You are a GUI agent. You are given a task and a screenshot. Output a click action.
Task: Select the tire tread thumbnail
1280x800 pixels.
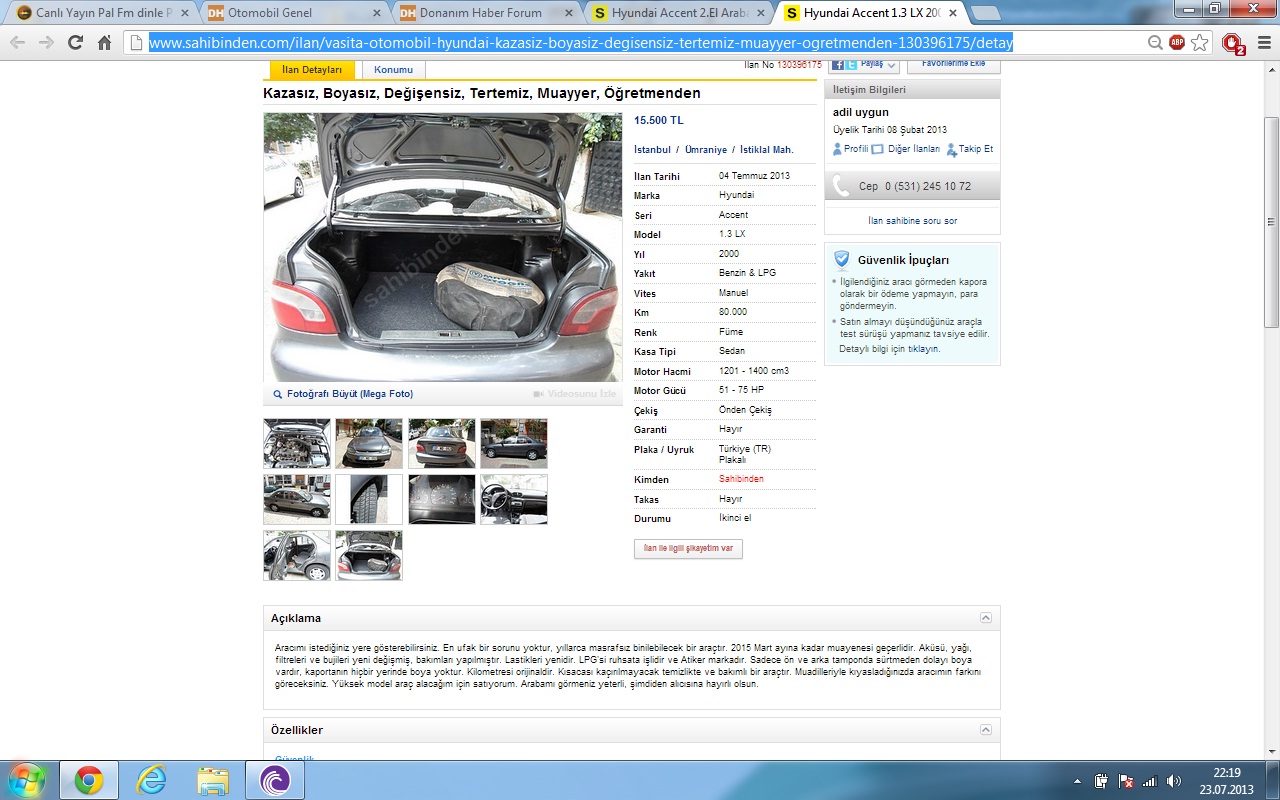[369, 499]
